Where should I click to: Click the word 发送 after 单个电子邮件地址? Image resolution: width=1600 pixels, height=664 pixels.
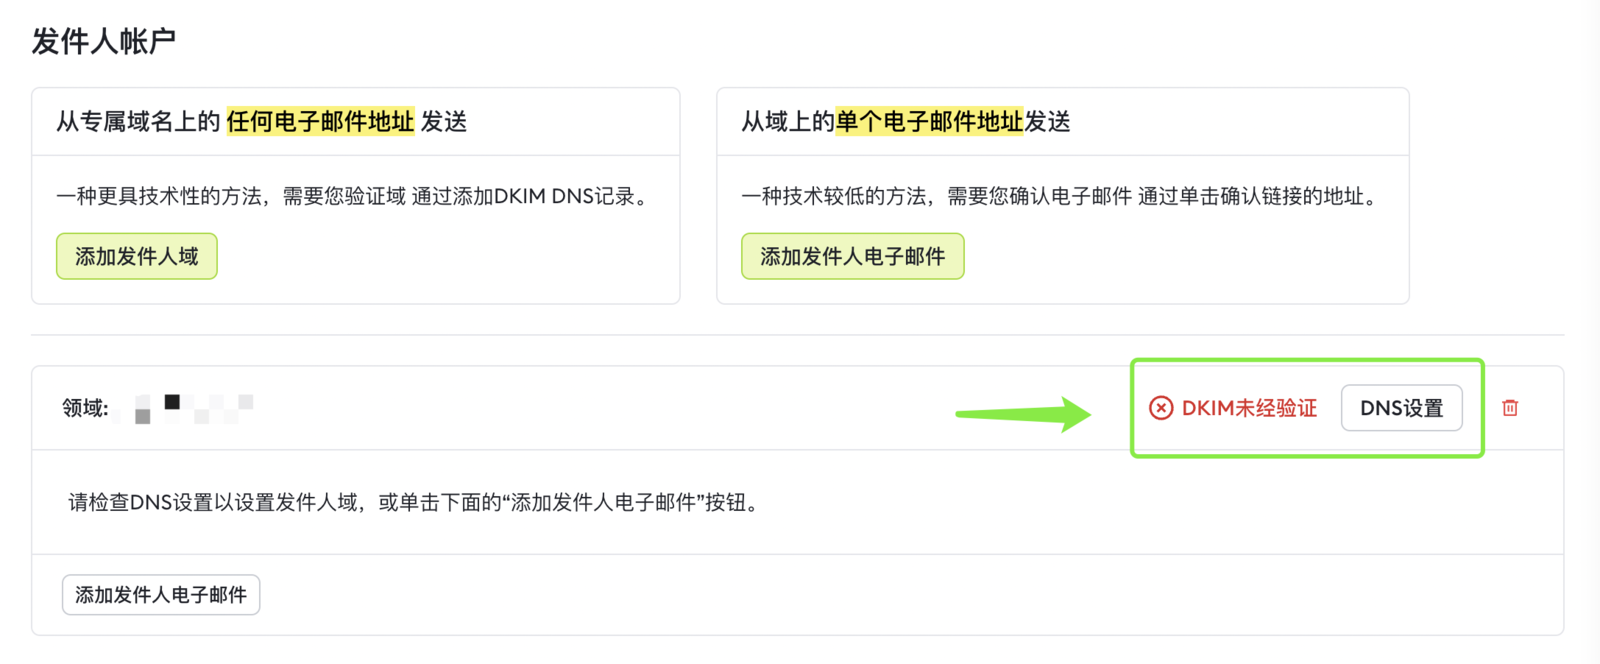tap(1047, 122)
